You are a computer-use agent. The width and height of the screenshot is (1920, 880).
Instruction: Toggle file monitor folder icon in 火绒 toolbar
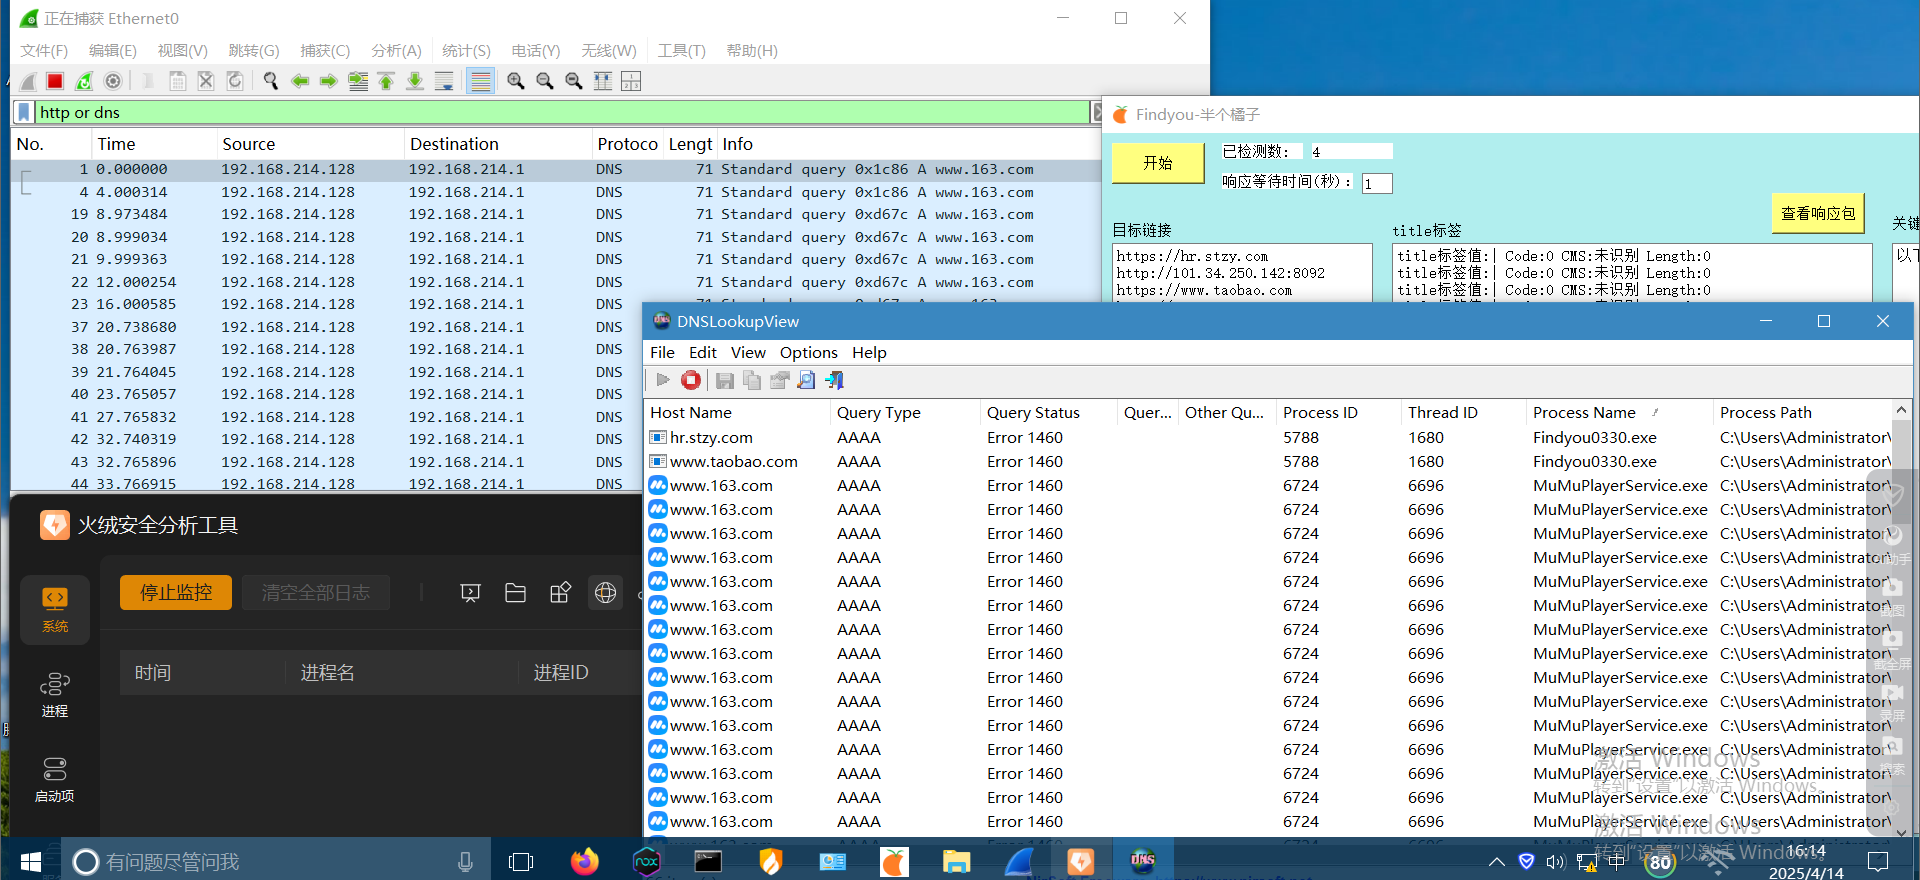(x=515, y=593)
